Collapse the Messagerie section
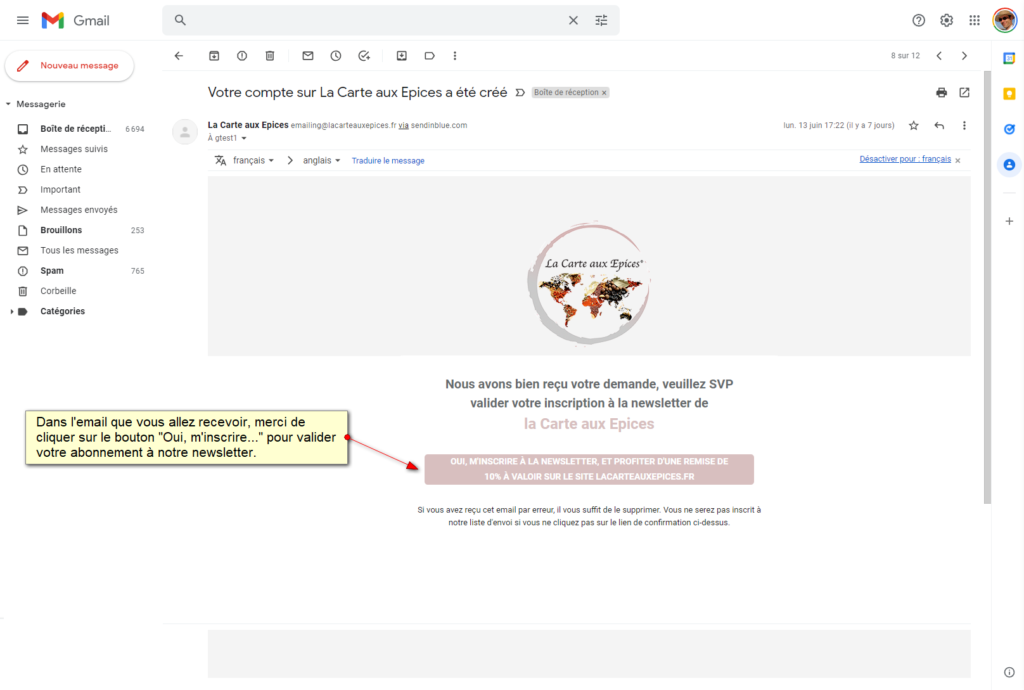 [8, 103]
